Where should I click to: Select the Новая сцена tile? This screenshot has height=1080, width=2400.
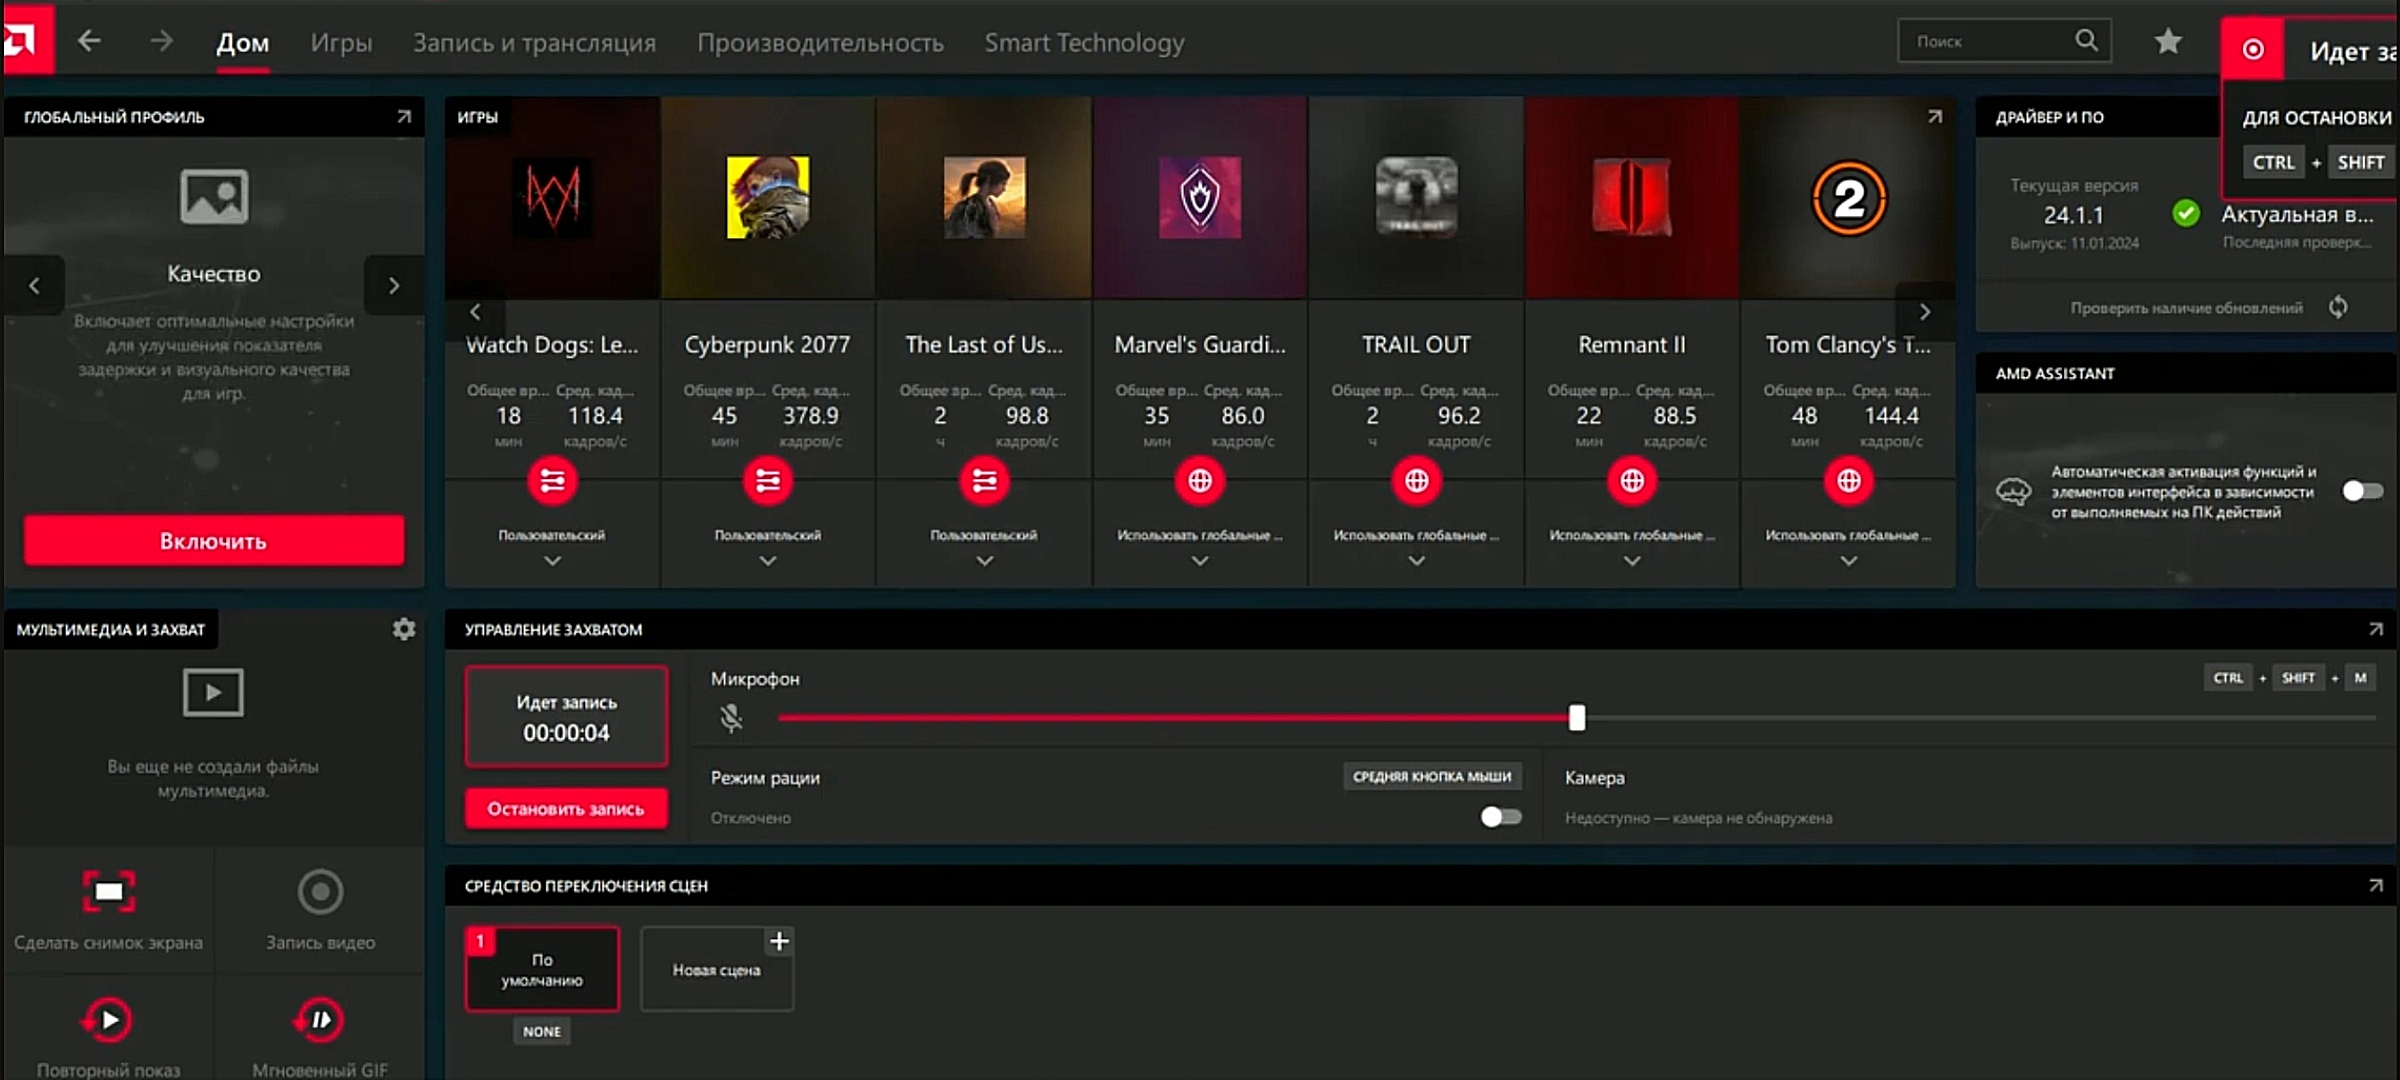point(717,969)
